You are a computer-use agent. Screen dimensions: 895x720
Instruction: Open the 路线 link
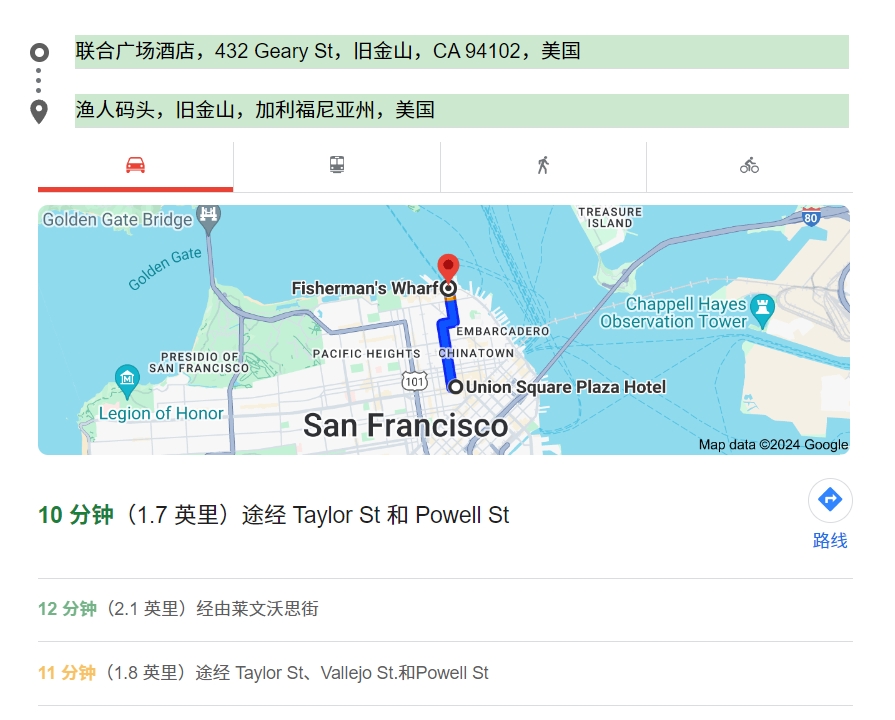[830, 541]
